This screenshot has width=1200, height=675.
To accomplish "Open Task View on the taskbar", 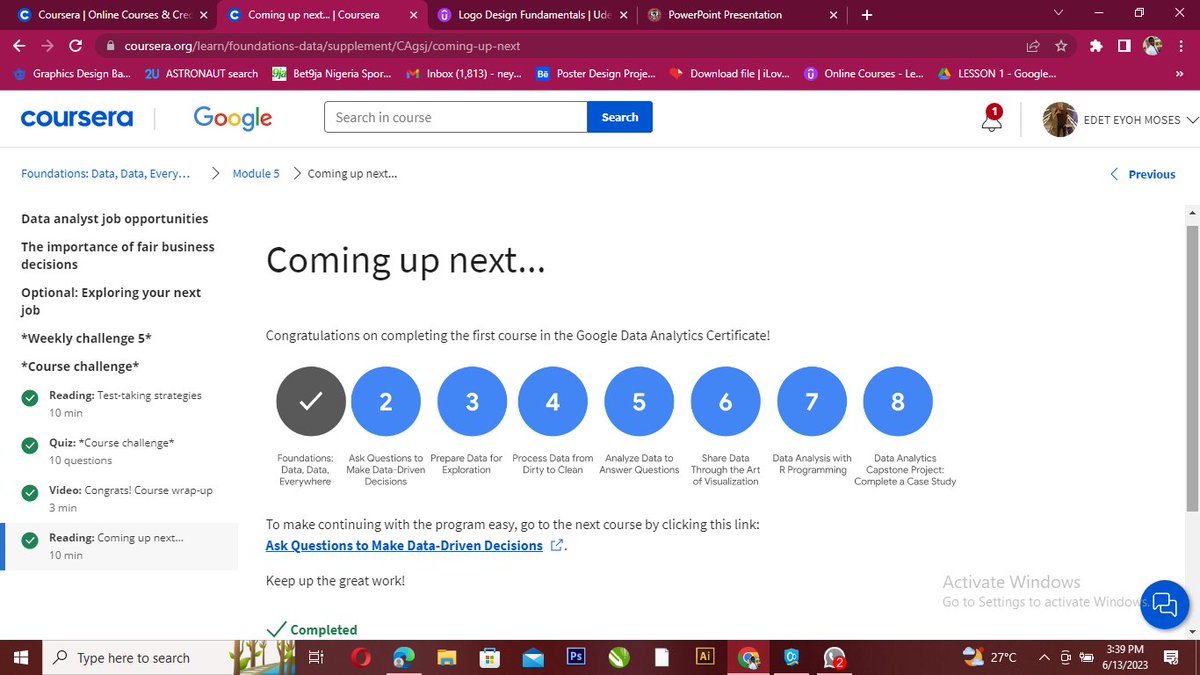I will coord(314,657).
